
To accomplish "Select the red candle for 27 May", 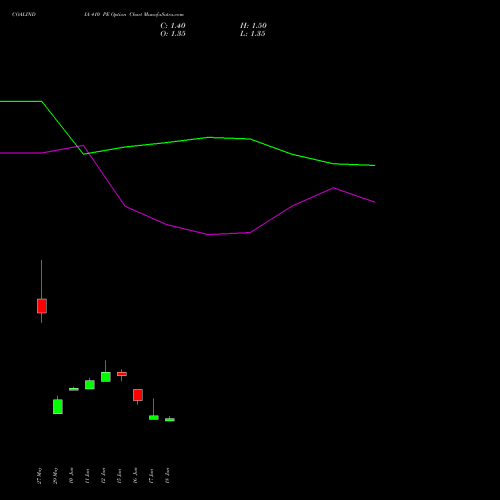I will [x=42, y=306].
